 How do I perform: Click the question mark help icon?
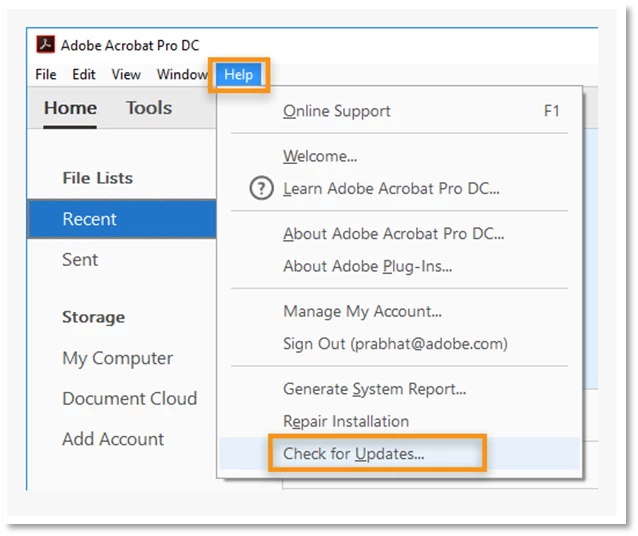261,188
